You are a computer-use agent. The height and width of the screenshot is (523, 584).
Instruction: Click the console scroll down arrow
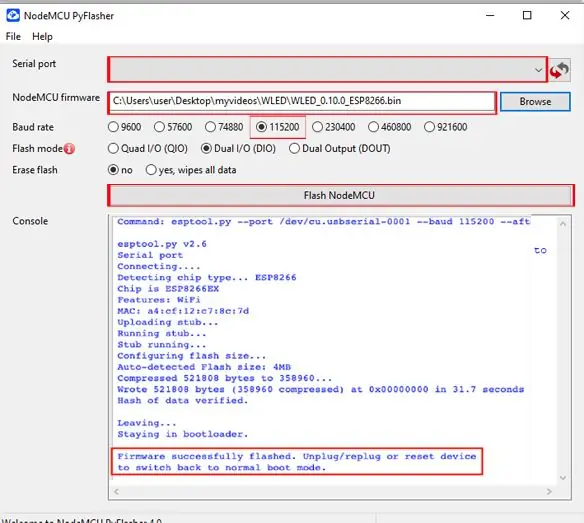pyautogui.click(x=563, y=478)
